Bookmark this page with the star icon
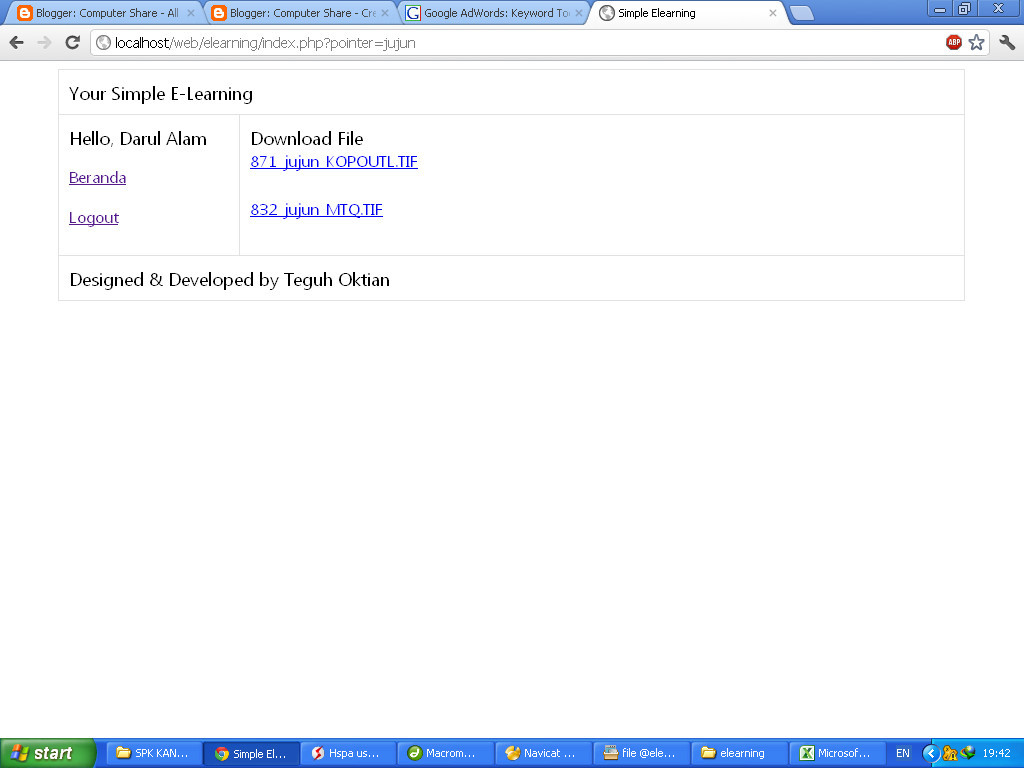The width and height of the screenshot is (1024, 768). click(975, 44)
